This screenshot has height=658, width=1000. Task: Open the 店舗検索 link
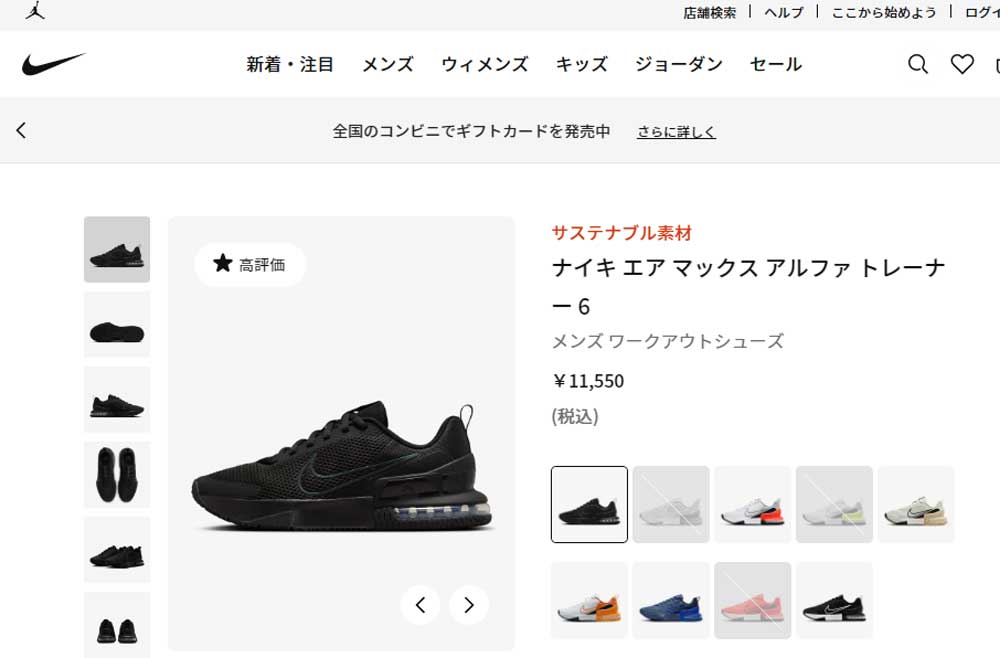710,13
